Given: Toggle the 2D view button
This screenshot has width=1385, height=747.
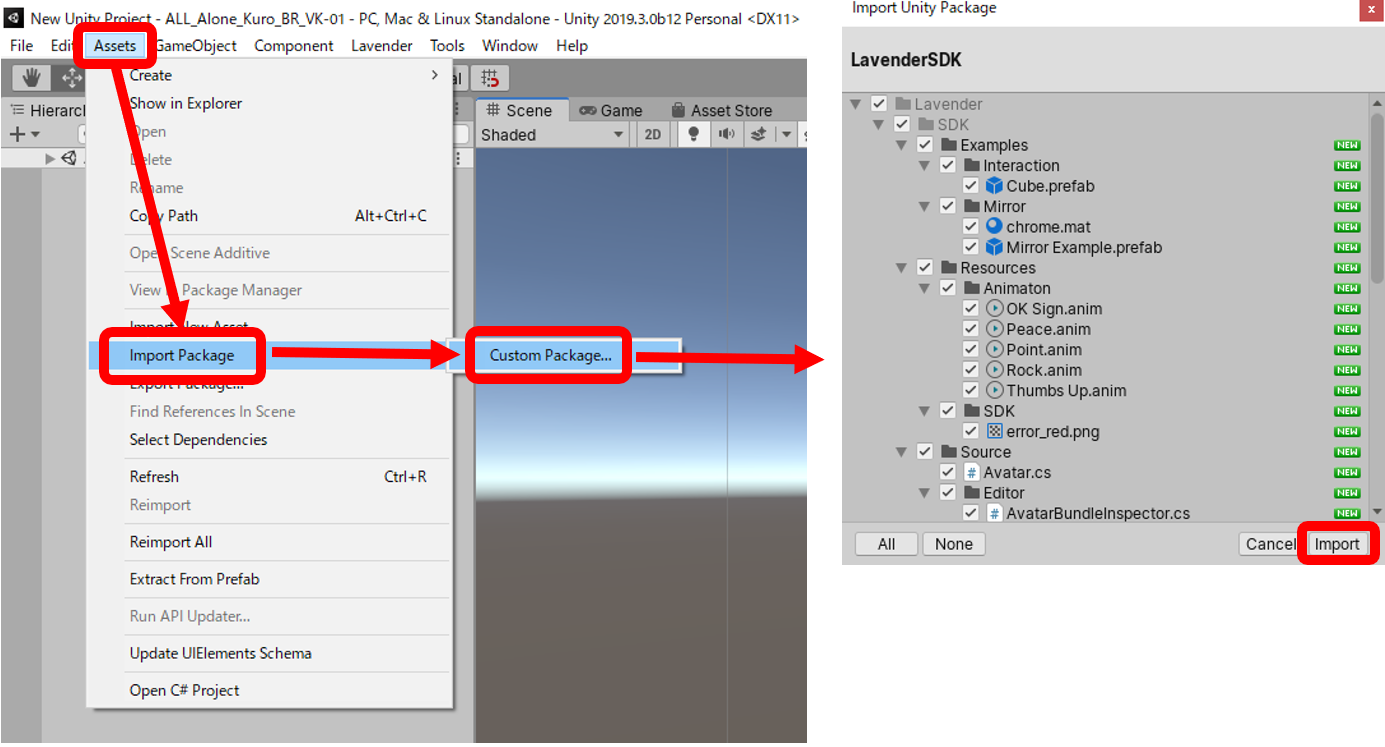Looking at the screenshot, I should click(653, 135).
